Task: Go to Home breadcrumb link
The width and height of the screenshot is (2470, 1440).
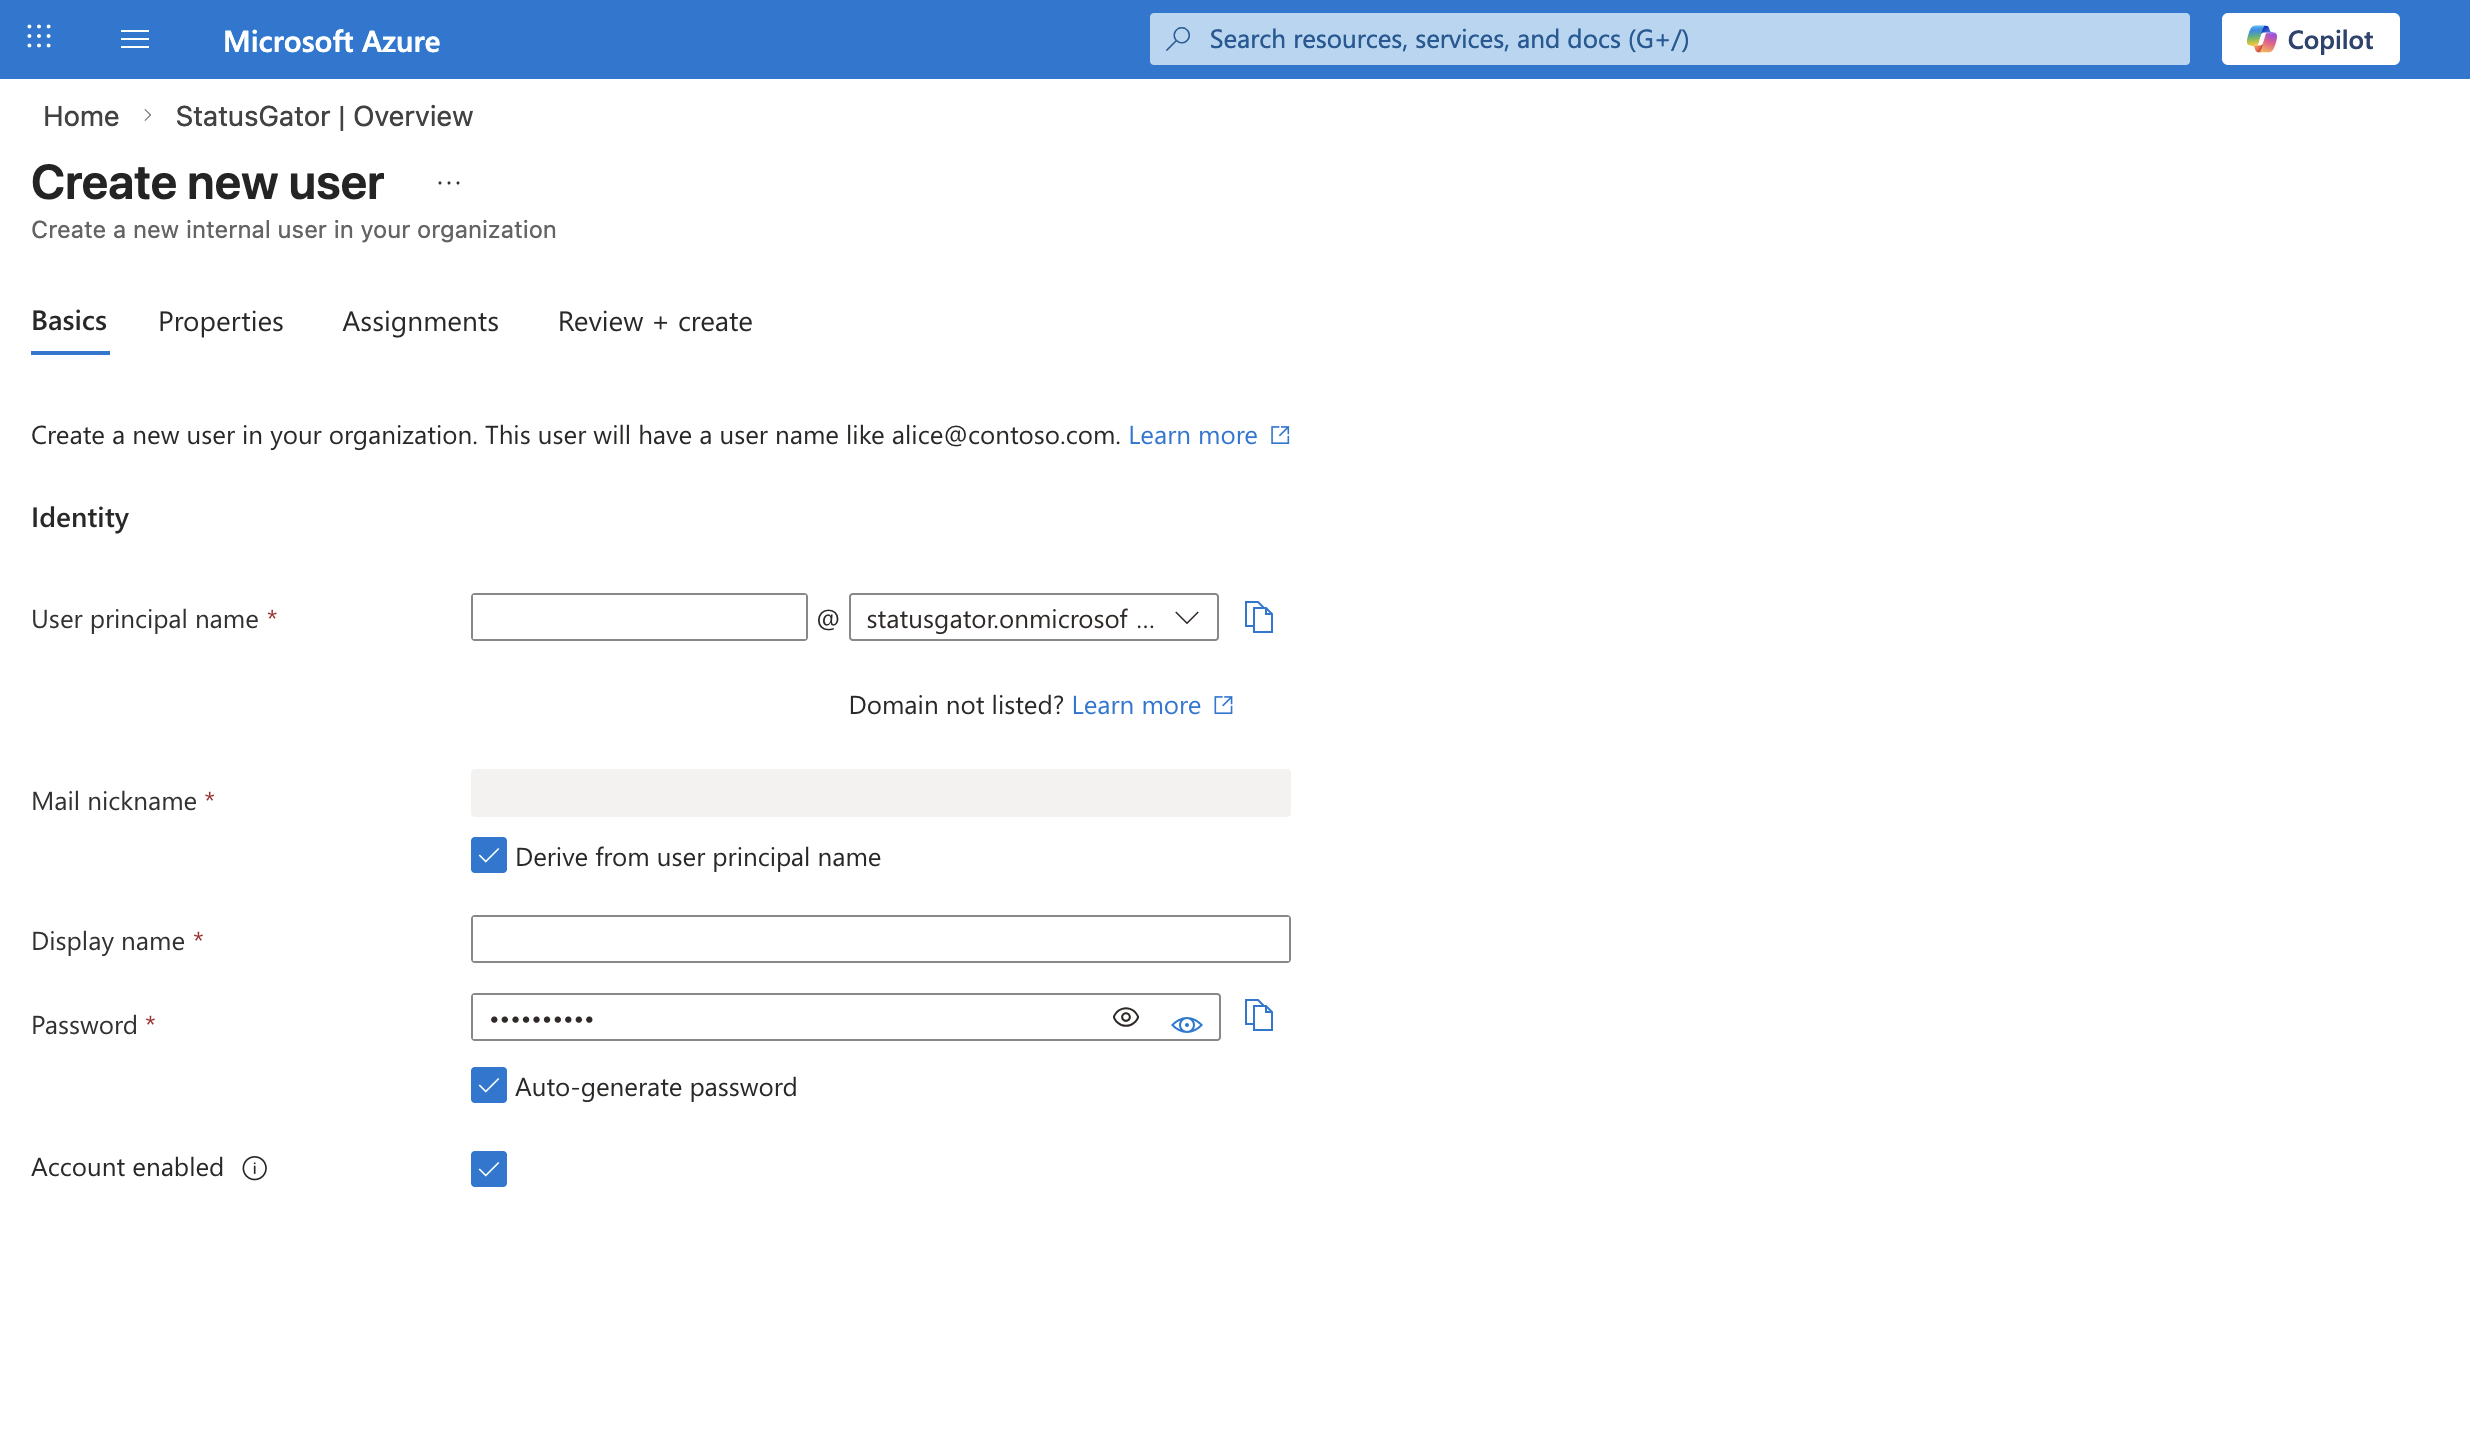Action: 81,116
